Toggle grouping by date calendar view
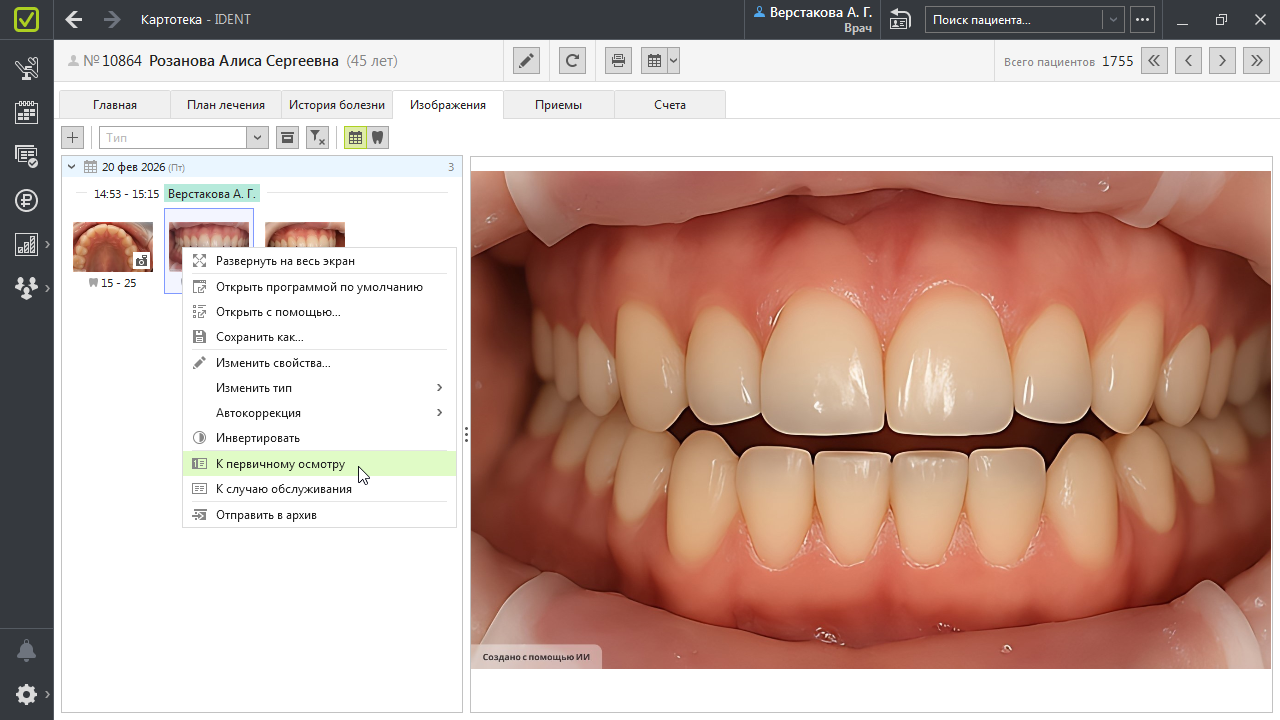The image size is (1280, 720). pyautogui.click(x=355, y=138)
